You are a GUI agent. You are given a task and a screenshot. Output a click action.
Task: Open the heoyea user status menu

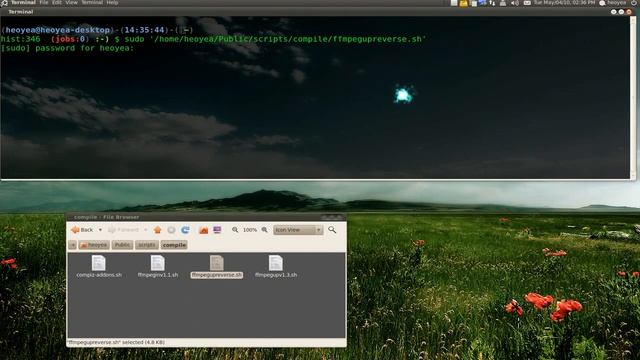[x=613, y=3]
